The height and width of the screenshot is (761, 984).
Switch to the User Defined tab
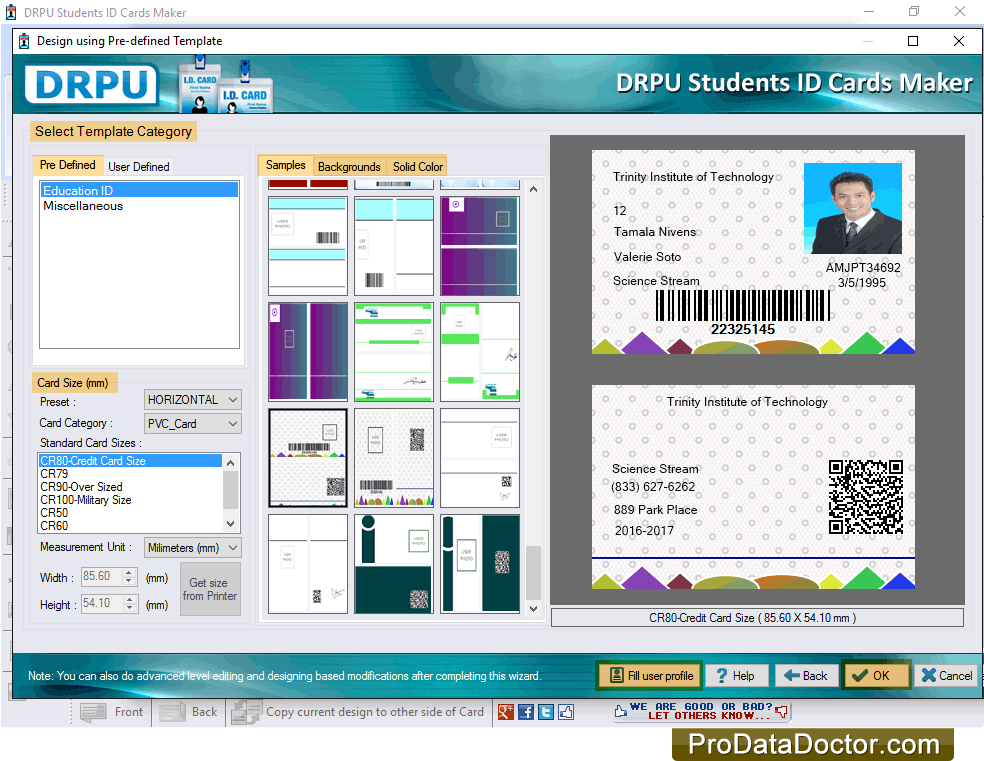coord(139,166)
